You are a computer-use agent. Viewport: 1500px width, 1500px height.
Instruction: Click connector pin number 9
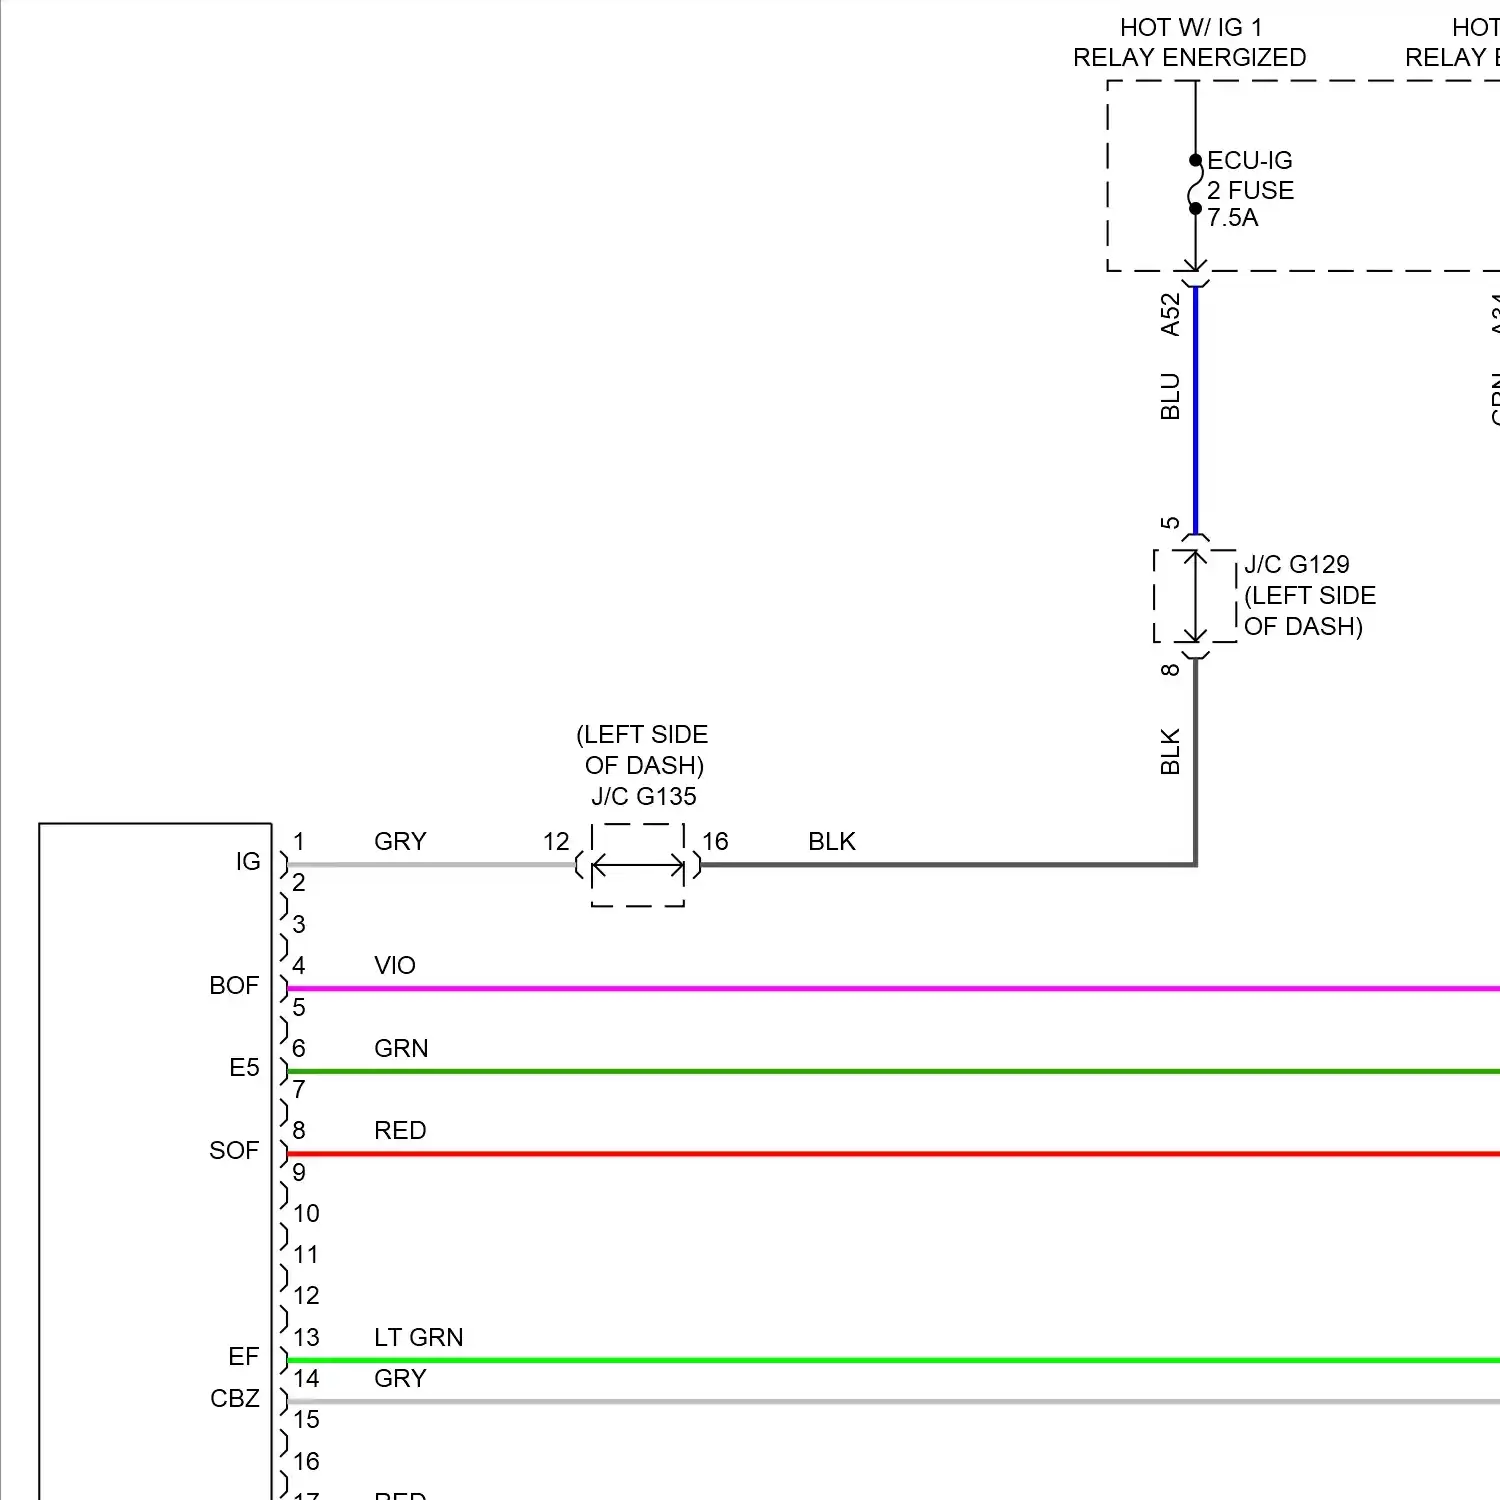298,1172
